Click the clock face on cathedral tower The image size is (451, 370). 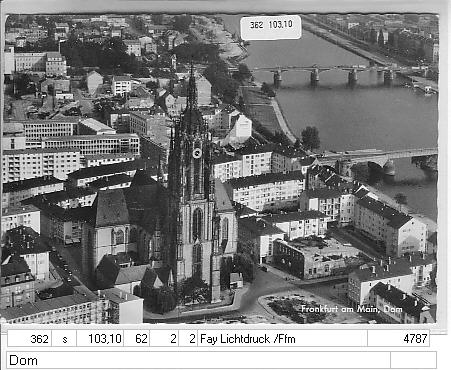(x=197, y=153)
